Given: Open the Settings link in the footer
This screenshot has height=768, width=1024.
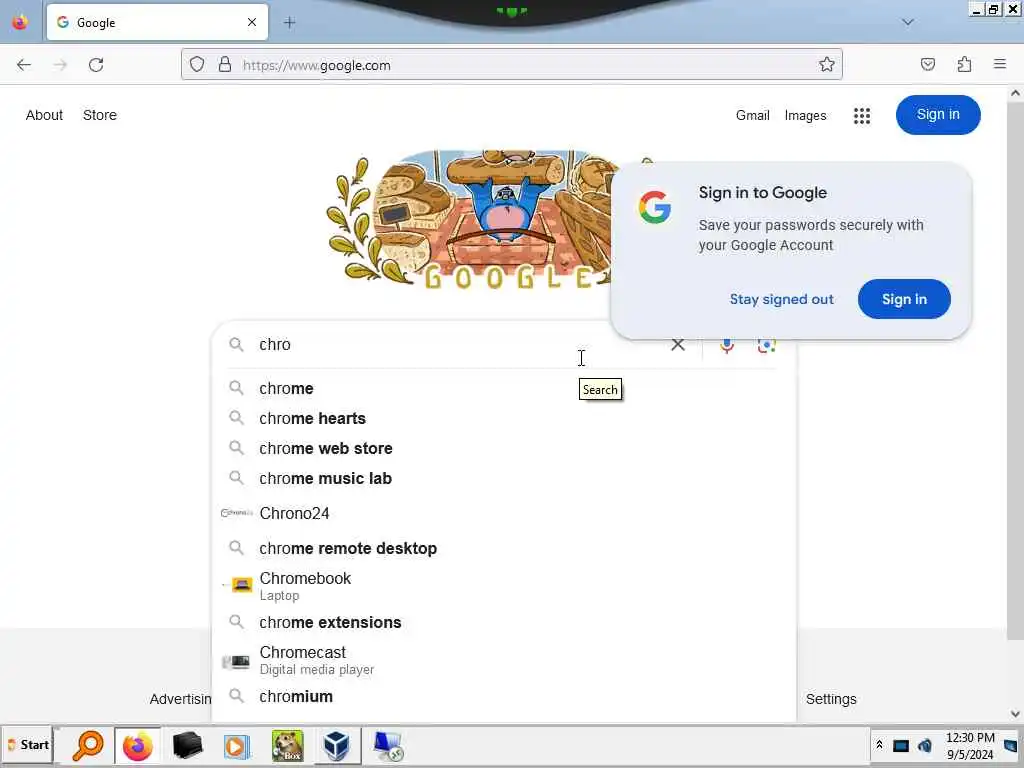Looking at the screenshot, I should (x=831, y=699).
